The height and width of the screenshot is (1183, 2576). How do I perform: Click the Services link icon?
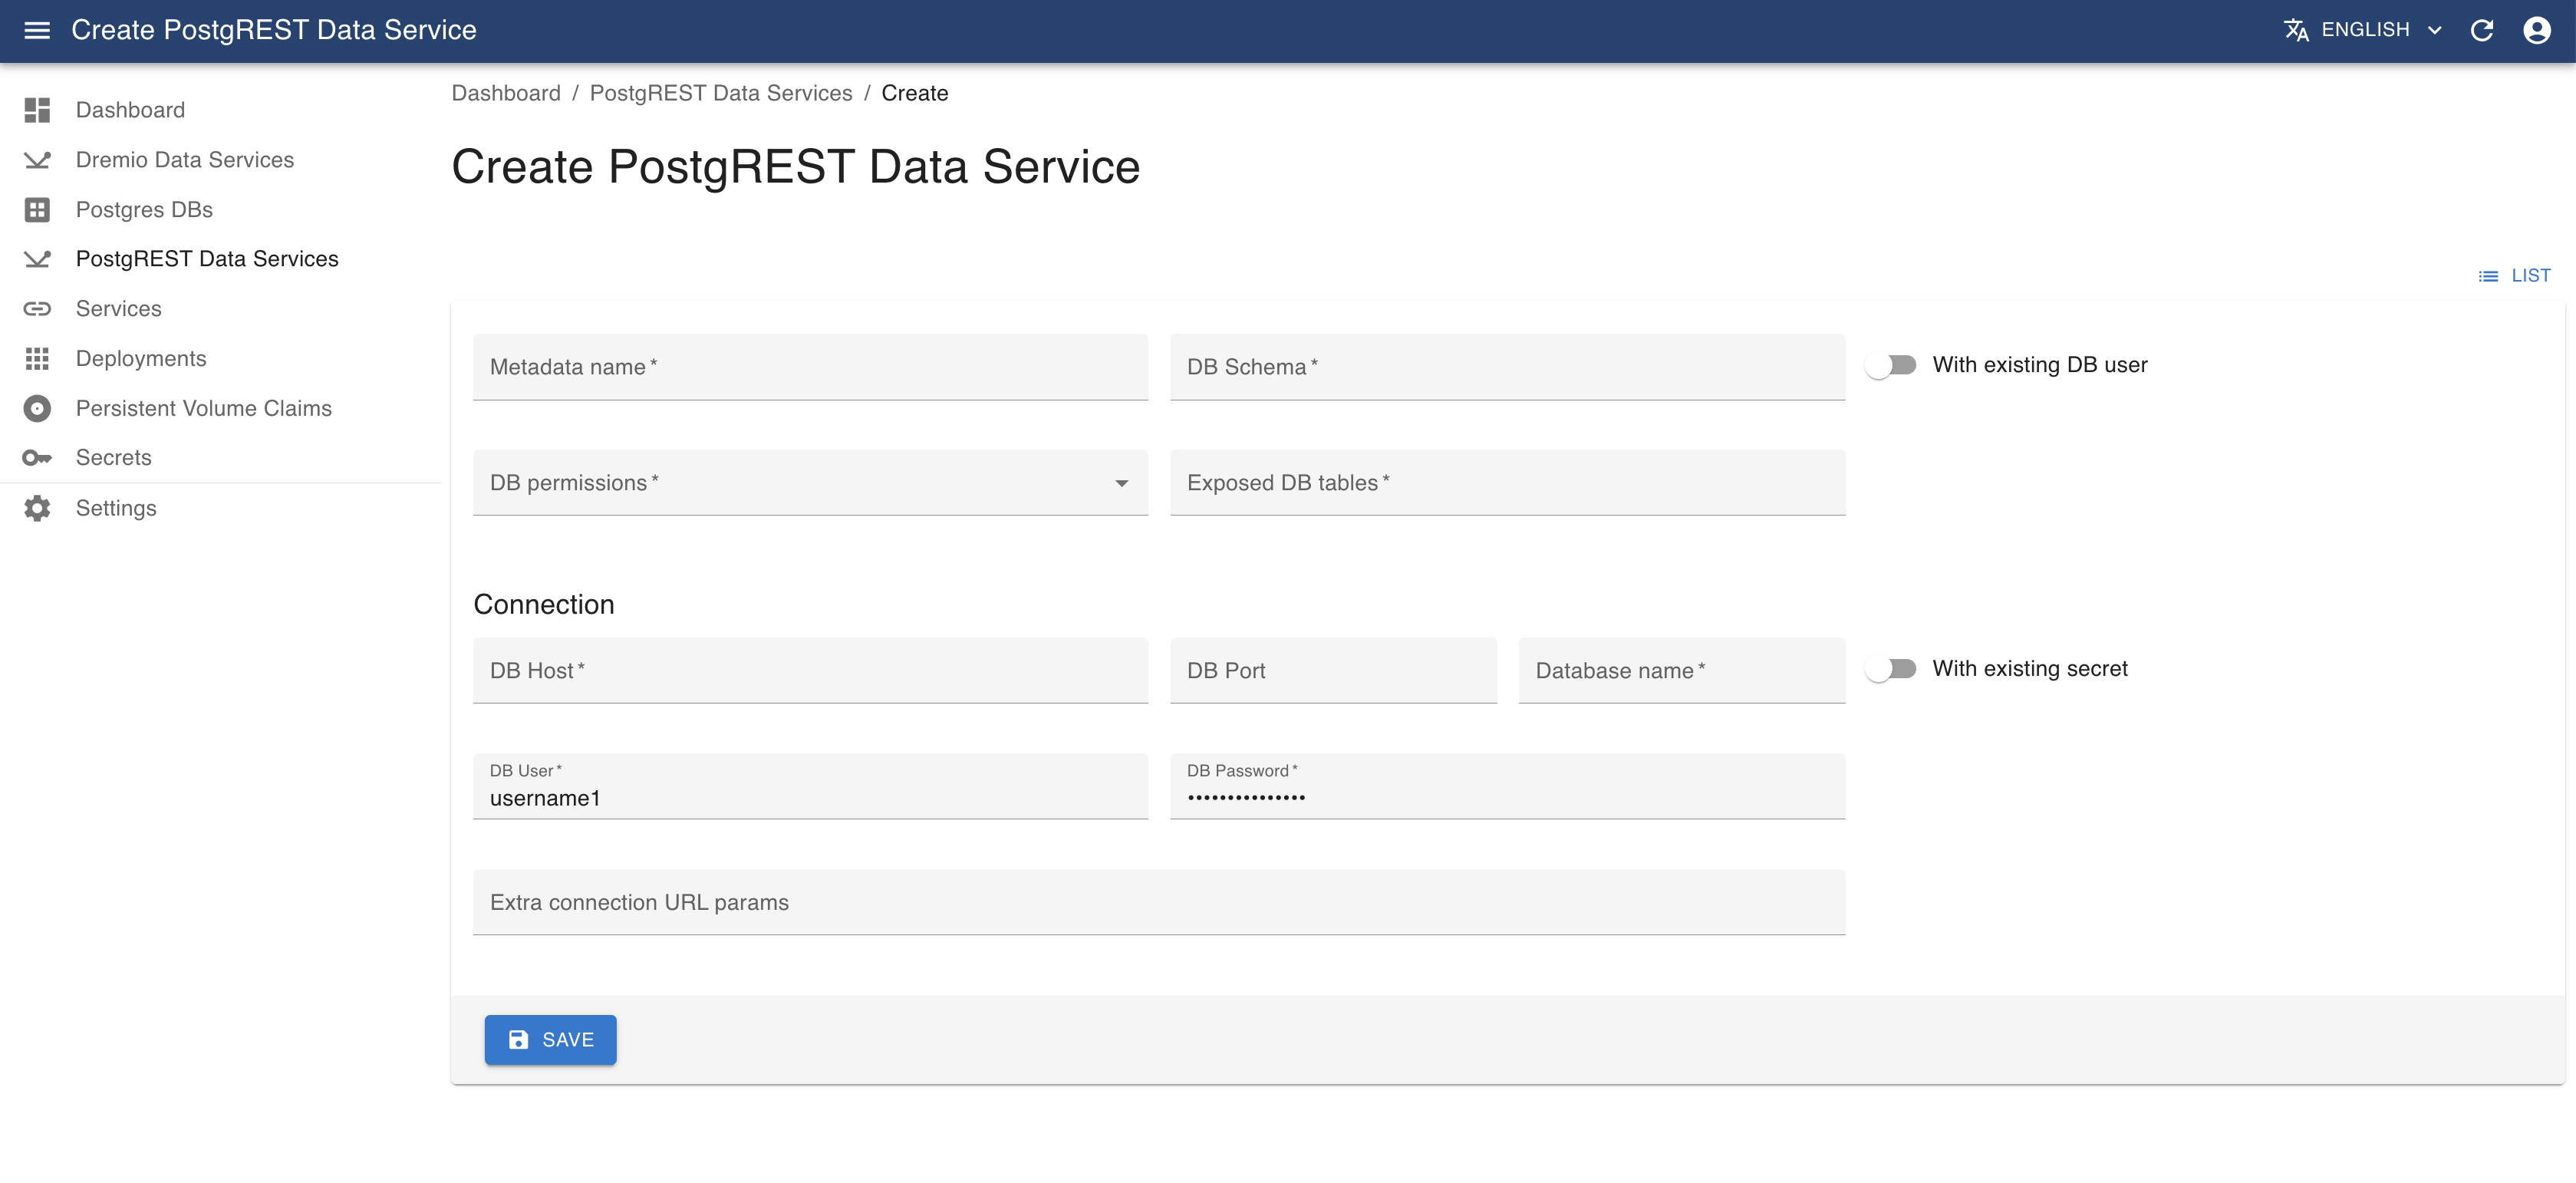click(37, 309)
